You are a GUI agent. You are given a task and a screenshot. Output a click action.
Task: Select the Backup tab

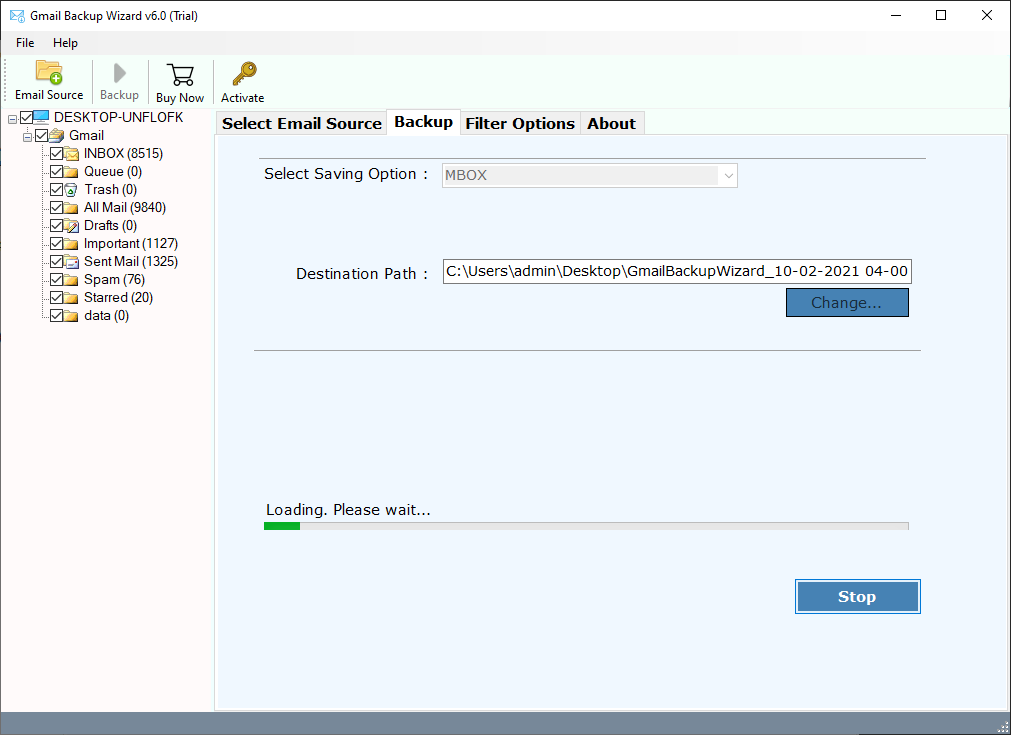click(x=424, y=122)
